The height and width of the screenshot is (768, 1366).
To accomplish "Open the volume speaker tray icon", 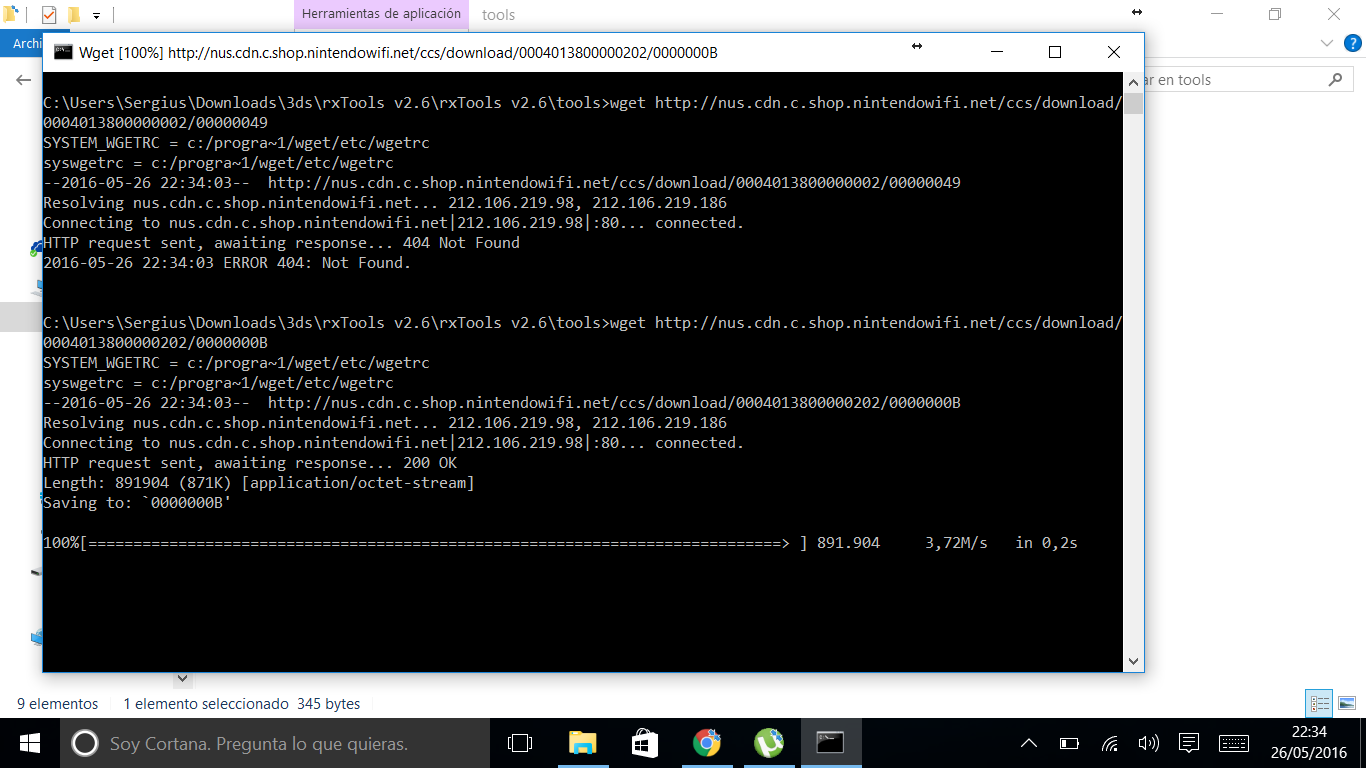I will click(1149, 743).
